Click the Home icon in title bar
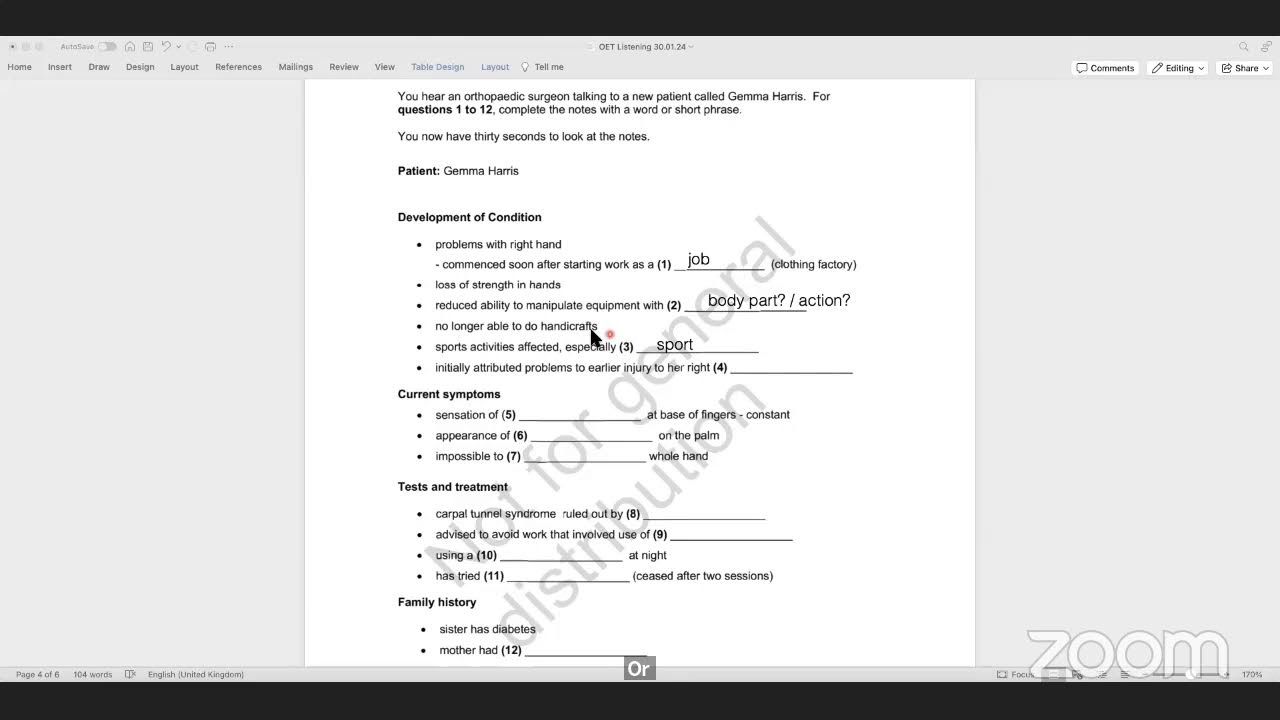Image resolution: width=1280 pixels, height=720 pixels. (130, 47)
